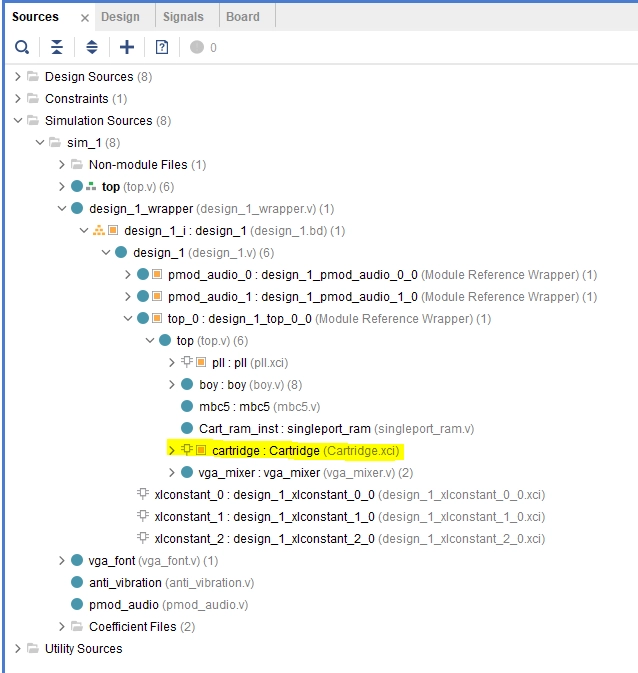The width and height of the screenshot is (638, 673).
Task: Click the block design icon beside design_1_i
Action: tap(99, 230)
